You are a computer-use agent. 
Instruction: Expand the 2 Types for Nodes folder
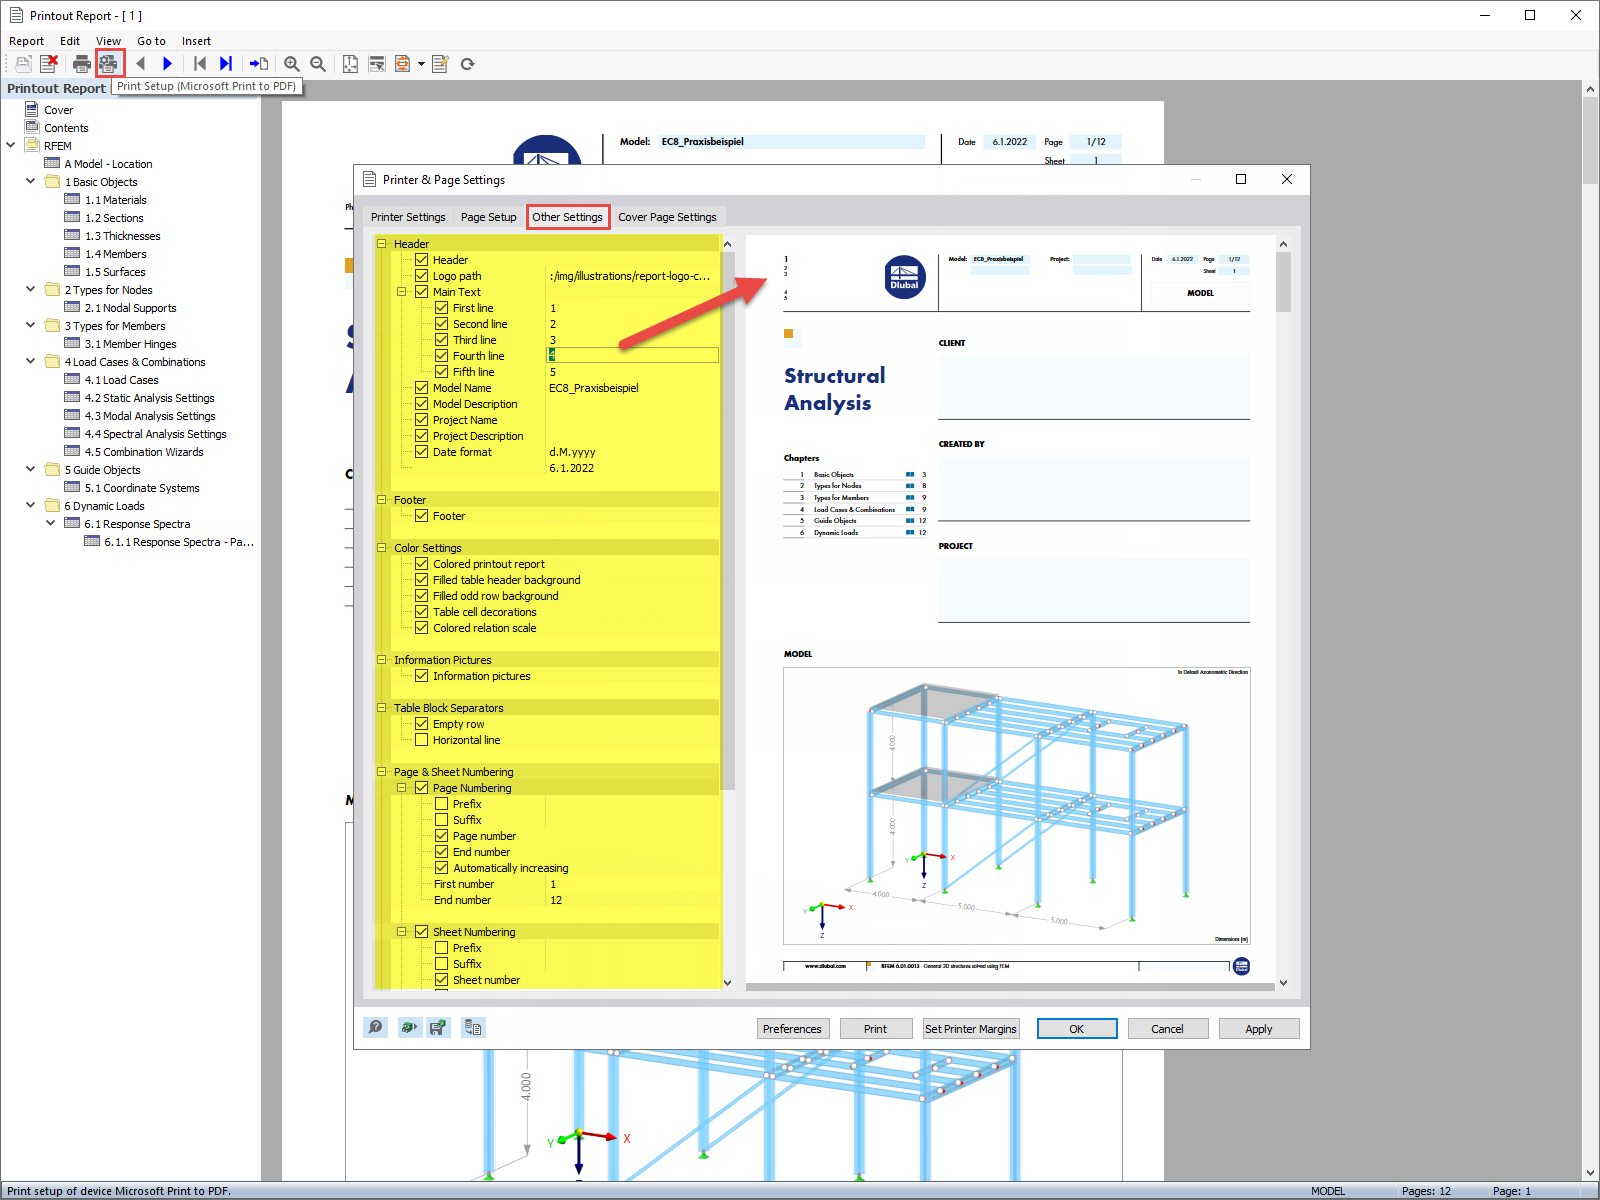30,289
